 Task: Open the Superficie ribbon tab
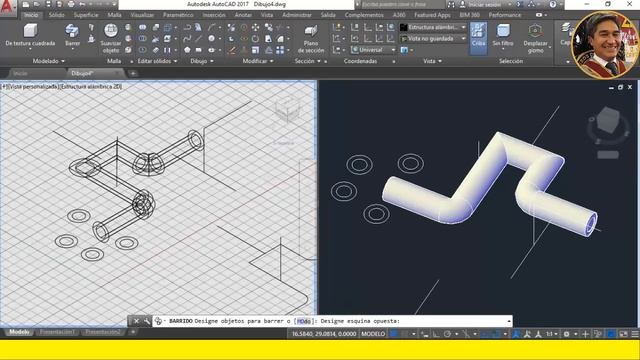(x=86, y=15)
